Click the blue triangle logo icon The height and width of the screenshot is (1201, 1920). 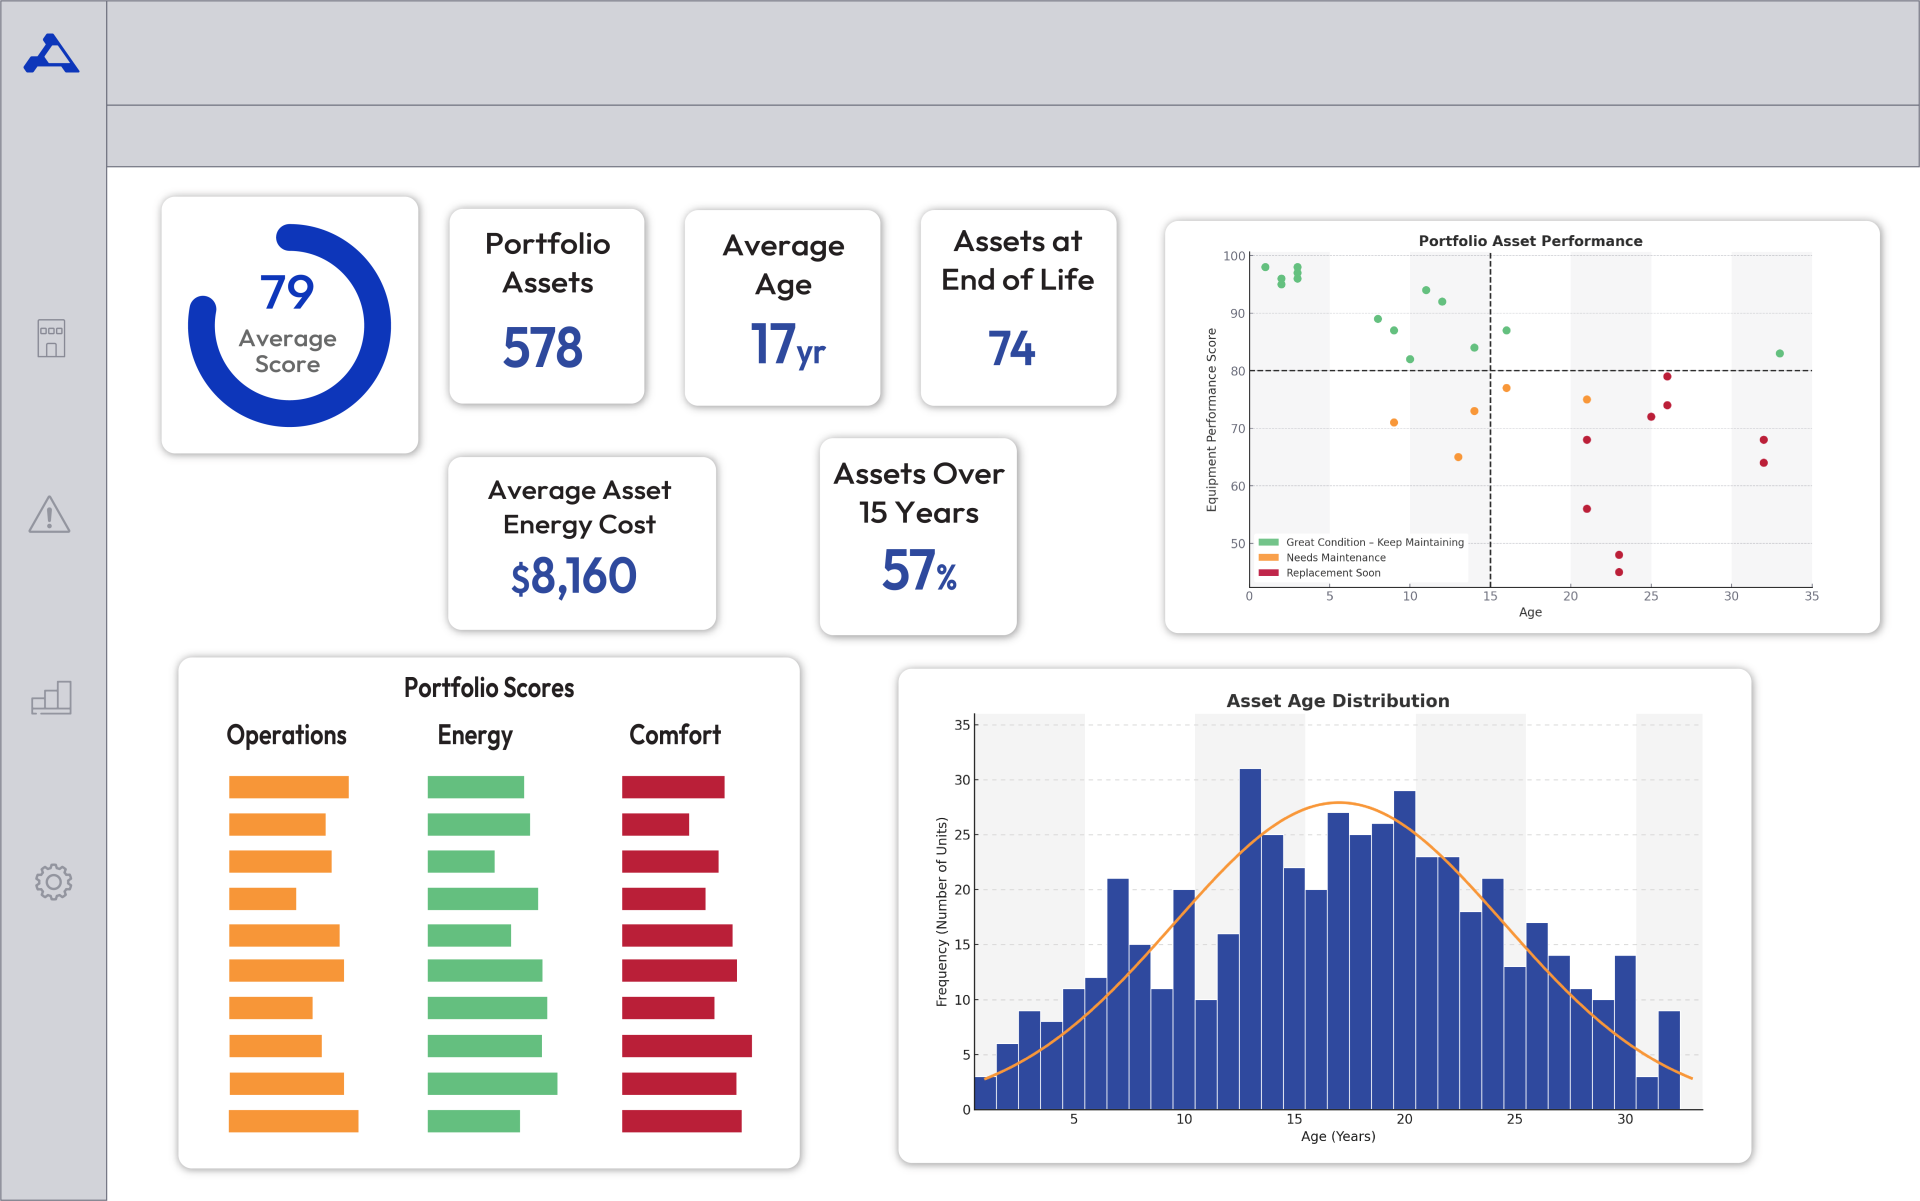point(51,55)
